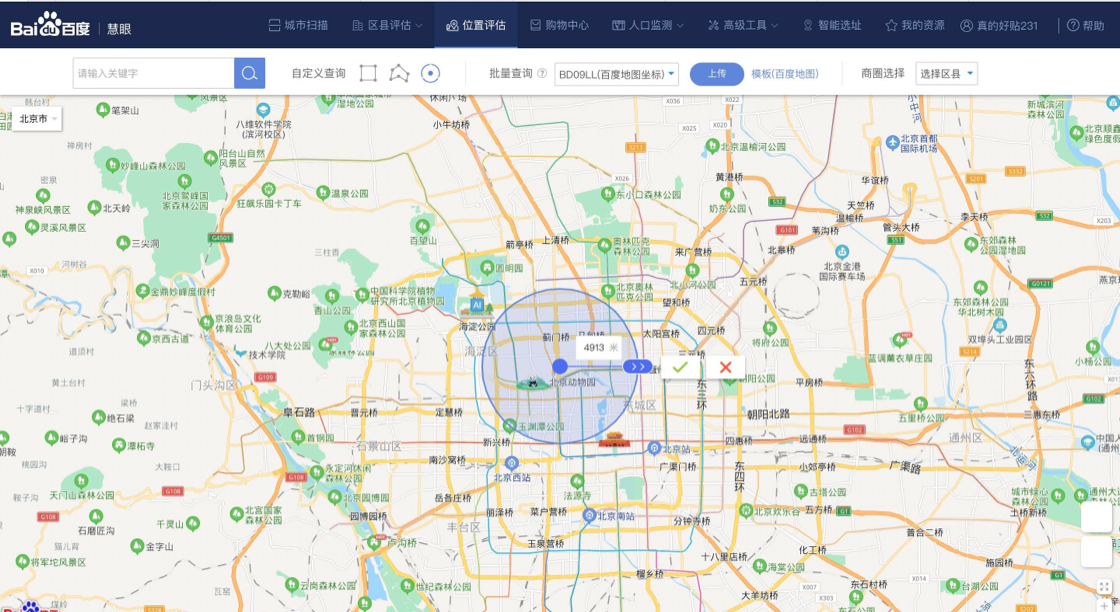Click the 北京金港国际赛车场 marker
This screenshot has height=612, width=1120.
(842, 252)
